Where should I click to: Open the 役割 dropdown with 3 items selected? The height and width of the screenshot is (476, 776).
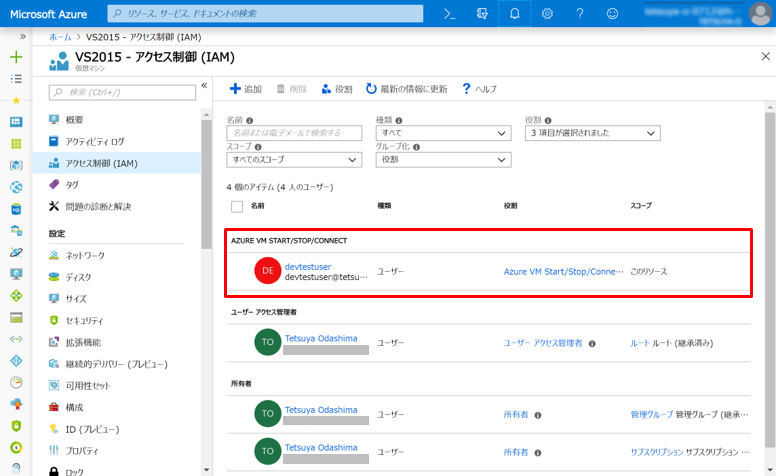pos(593,133)
